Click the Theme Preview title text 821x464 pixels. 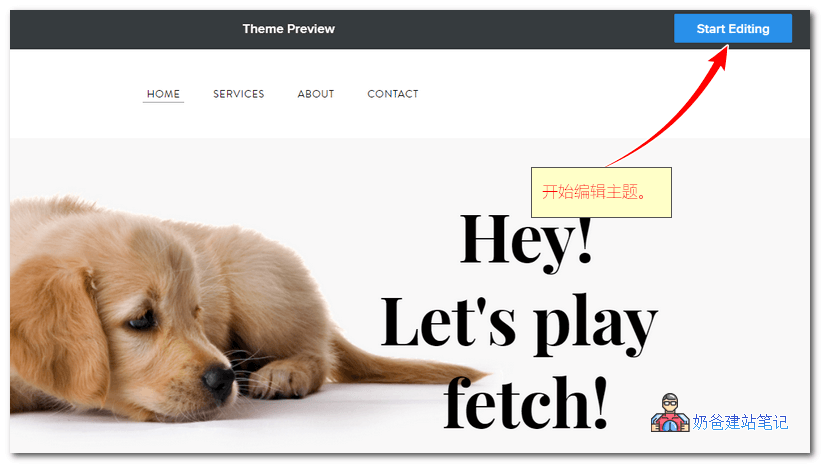click(289, 29)
